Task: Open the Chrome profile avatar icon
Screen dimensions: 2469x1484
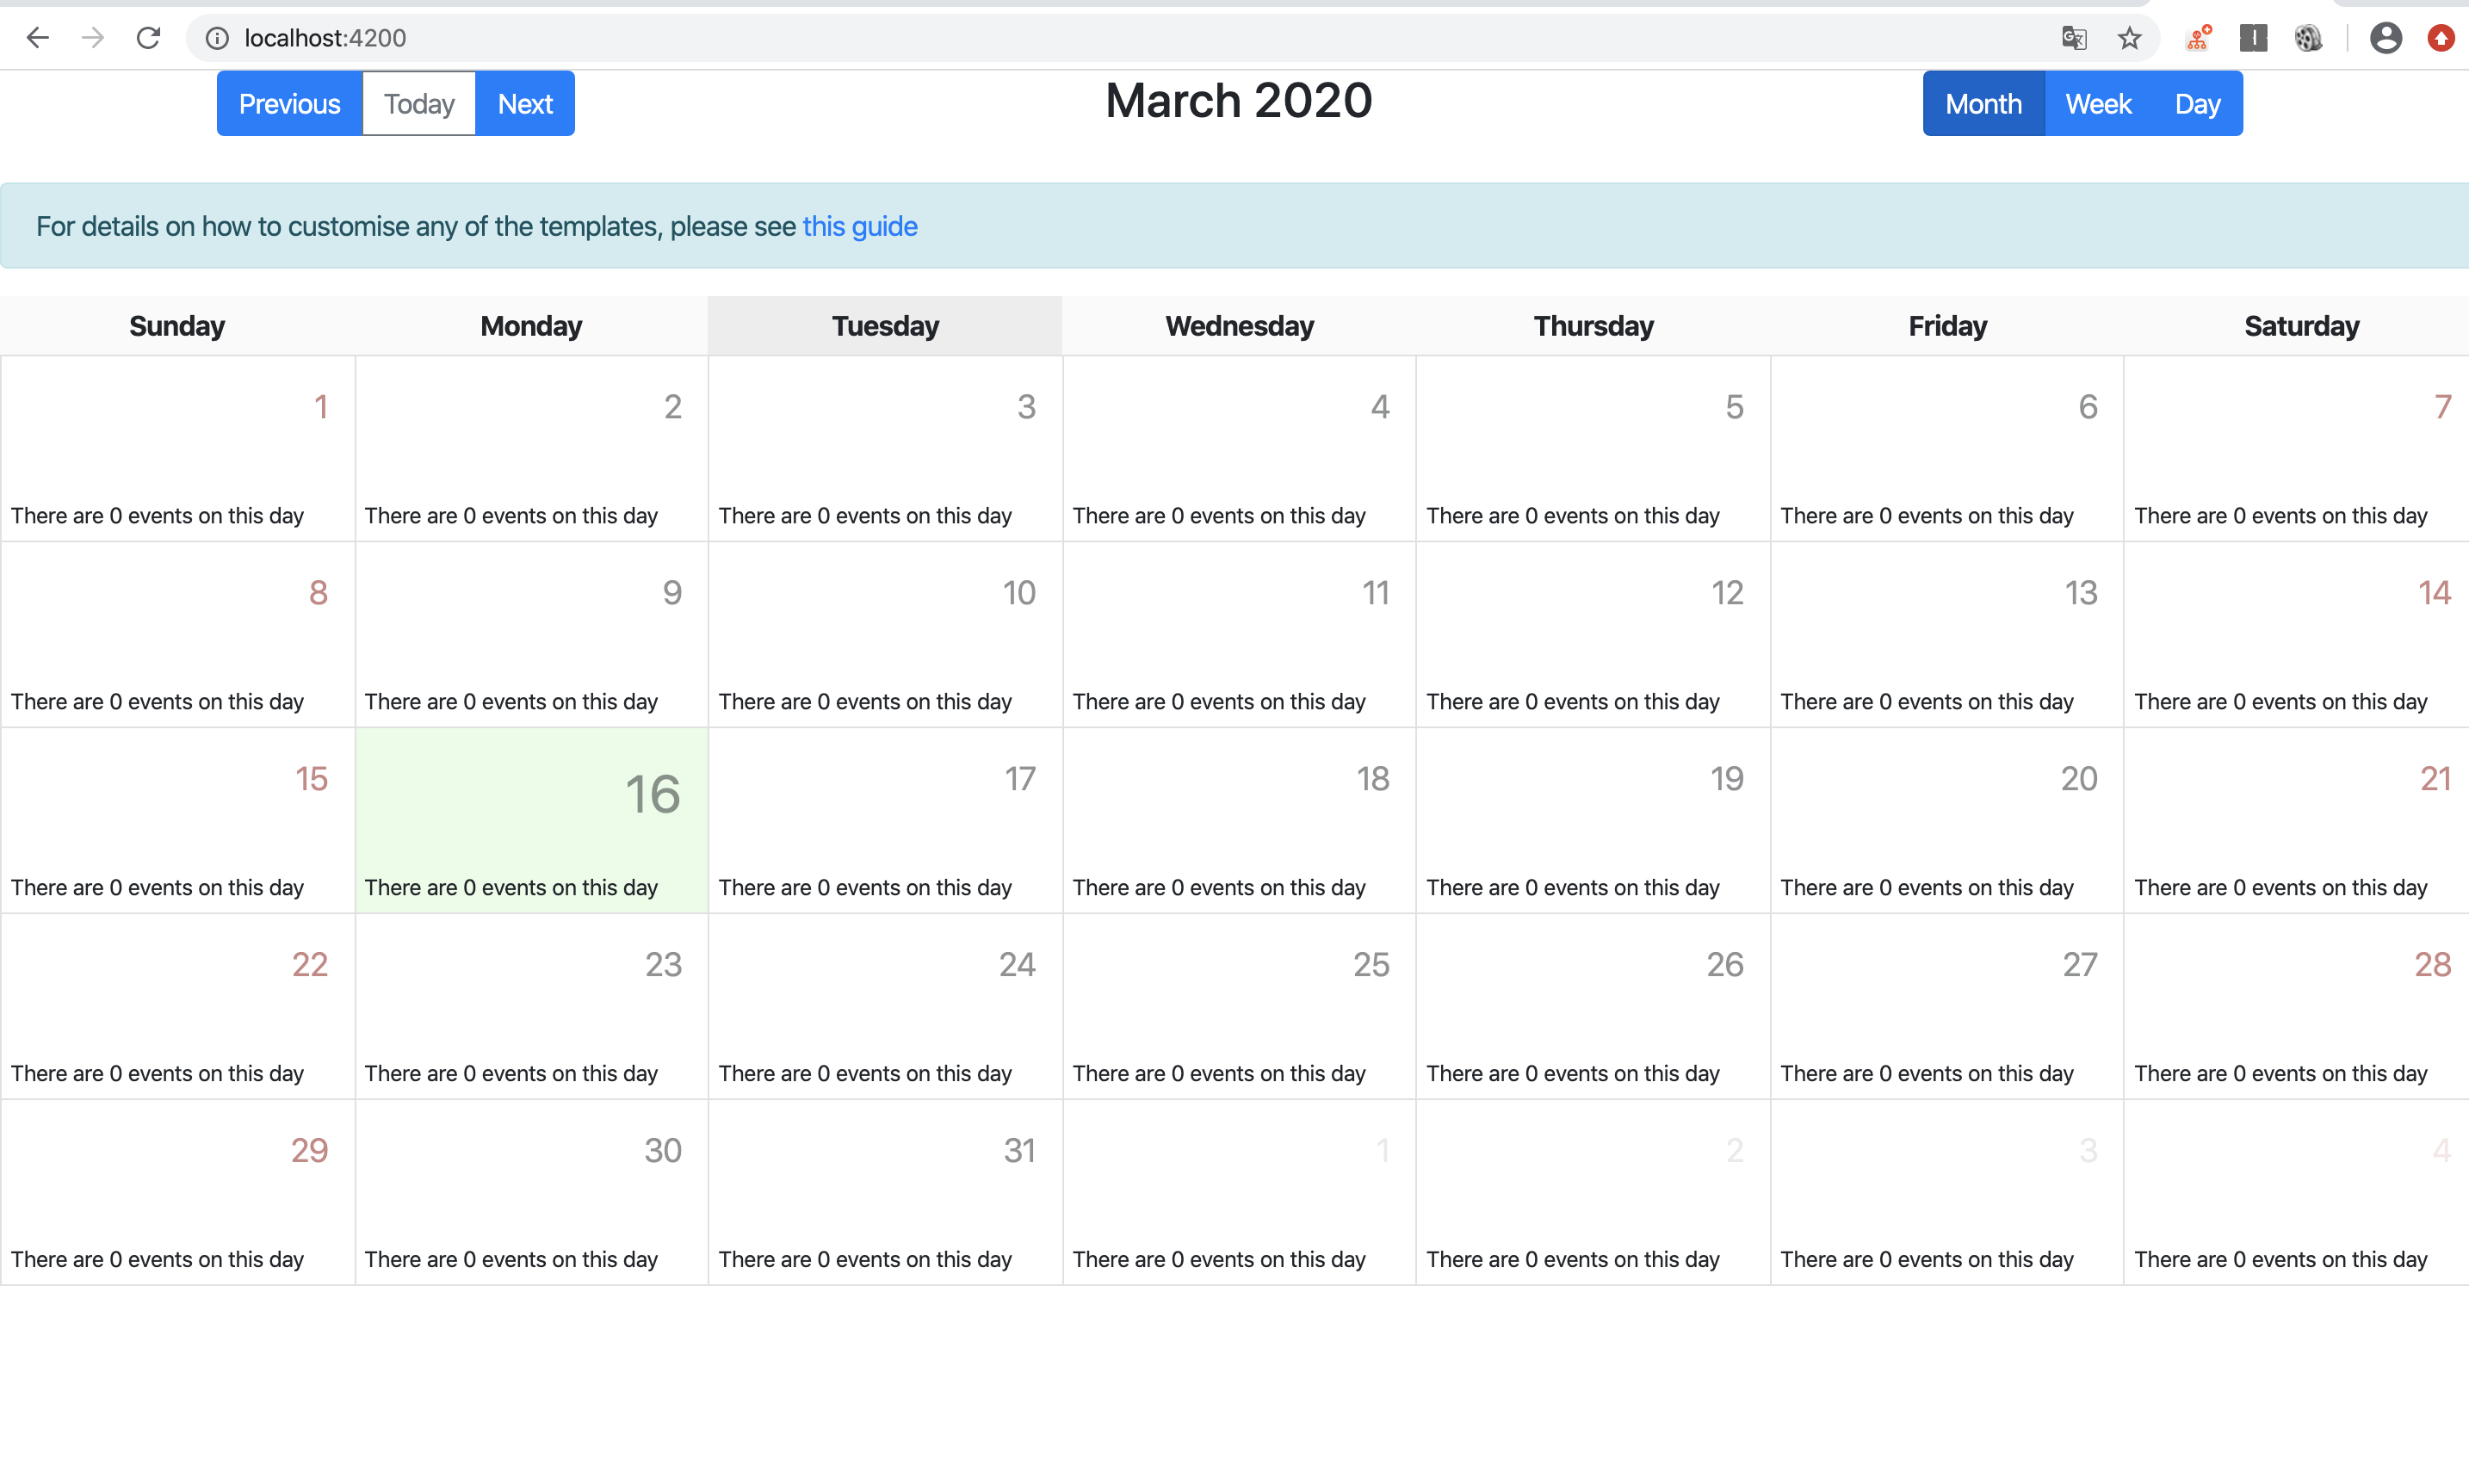Action: [x=2385, y=38]
